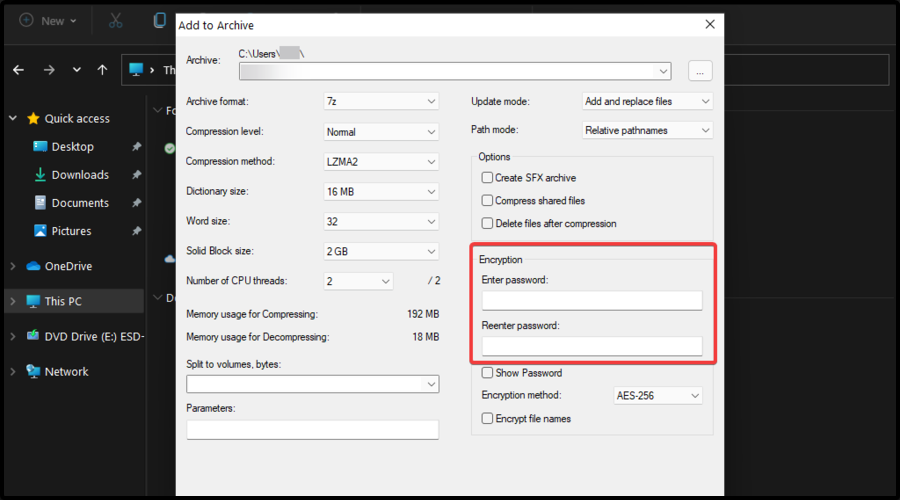Enable Encrypt file names option
The image size is (900, 500).
488,419
